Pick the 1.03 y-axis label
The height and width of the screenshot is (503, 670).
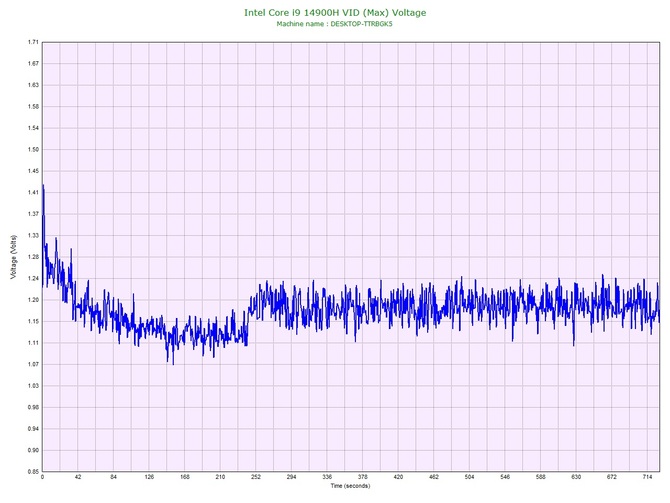tap(33, 386)
